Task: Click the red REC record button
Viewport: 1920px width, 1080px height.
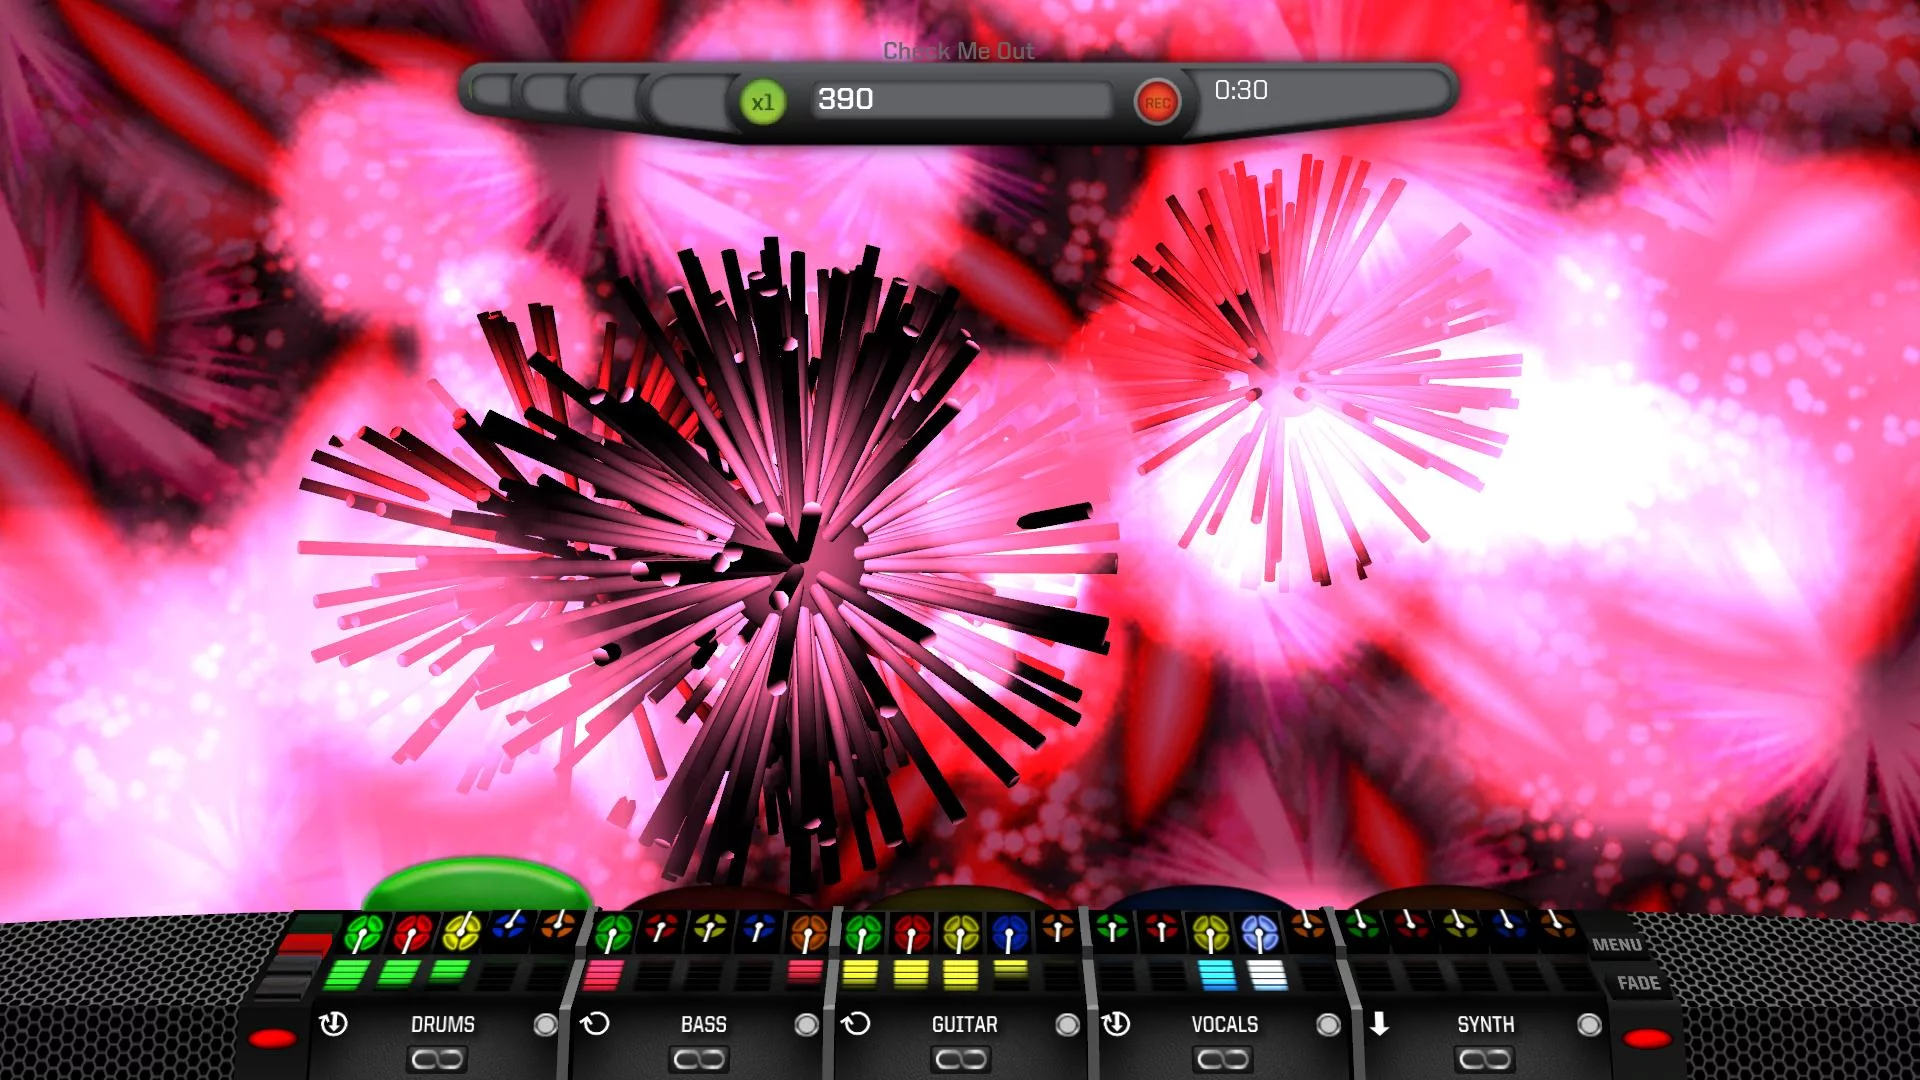Action: [x=1157, y=103]
